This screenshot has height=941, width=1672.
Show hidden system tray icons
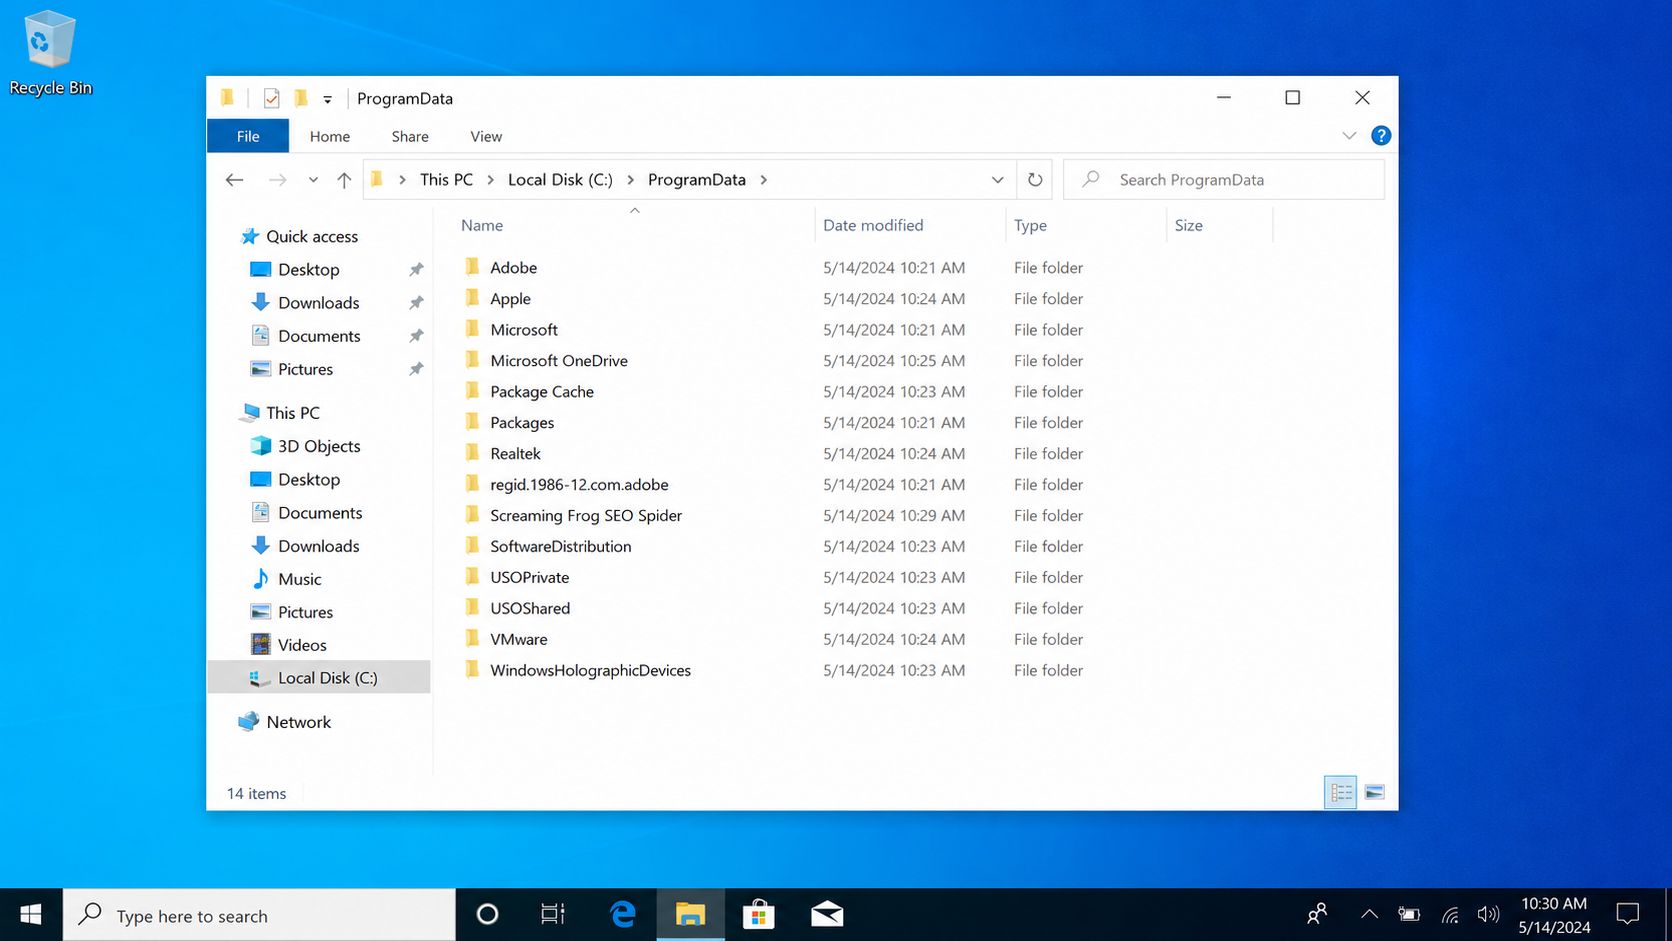tap(1369, 915)
